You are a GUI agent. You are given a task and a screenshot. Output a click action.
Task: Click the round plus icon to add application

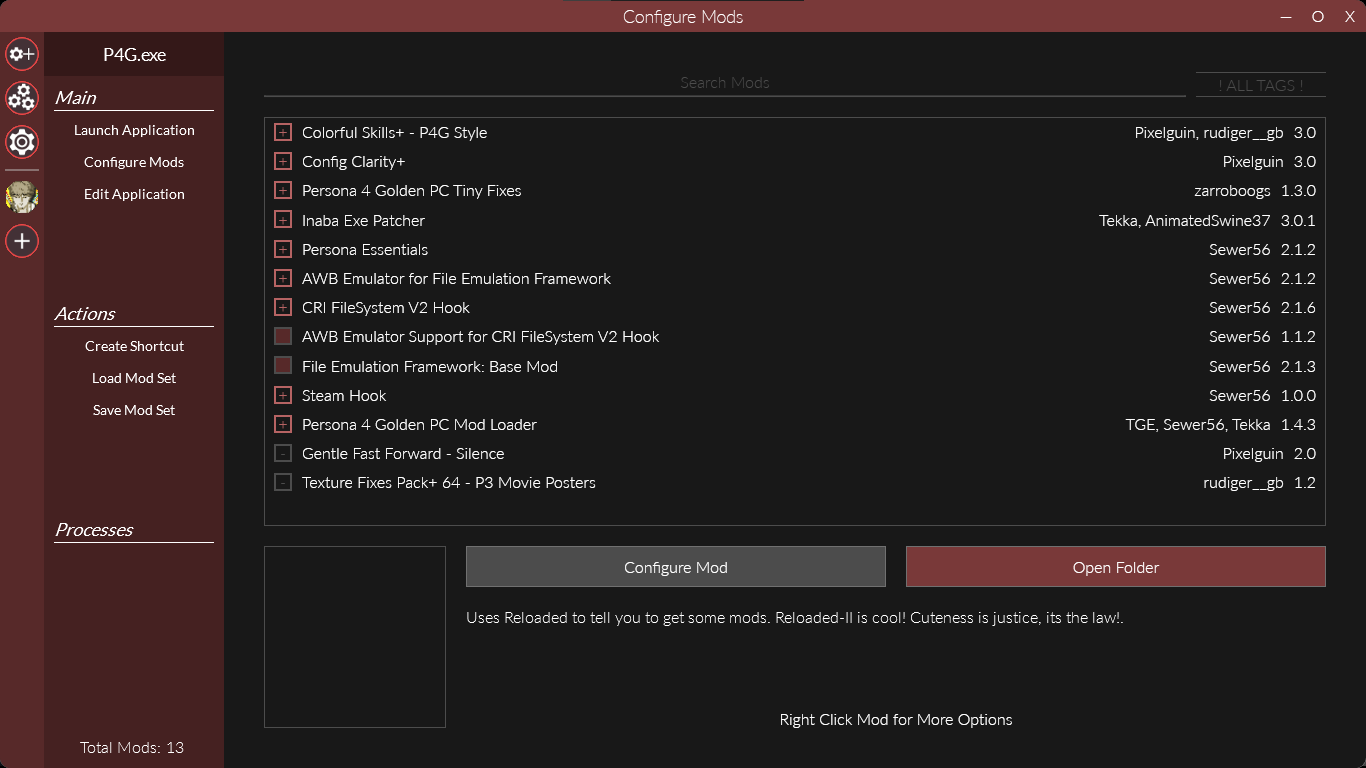coord(22,241)
